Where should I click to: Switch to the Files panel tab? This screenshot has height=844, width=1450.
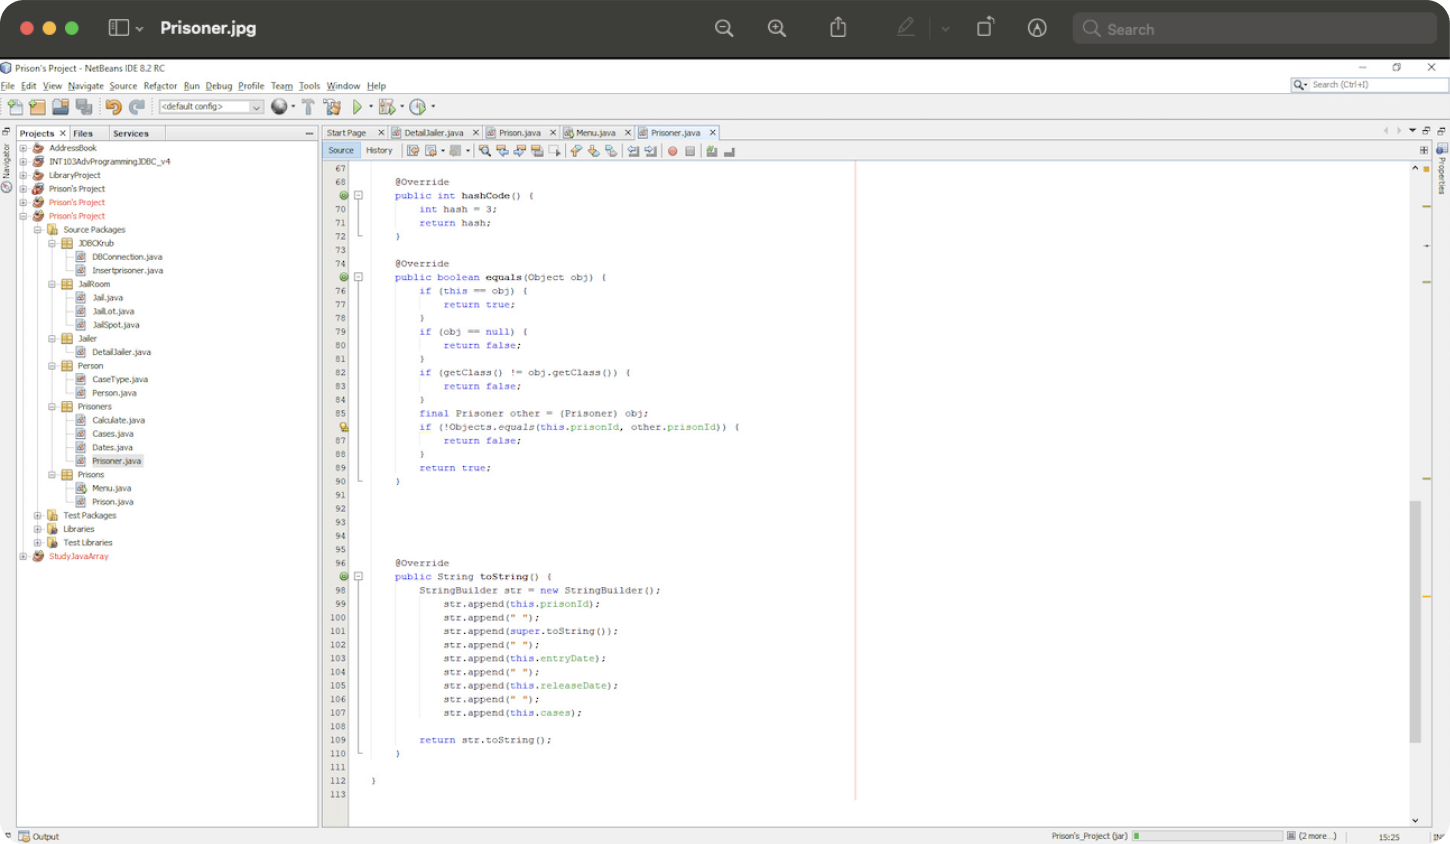[83, 133]
